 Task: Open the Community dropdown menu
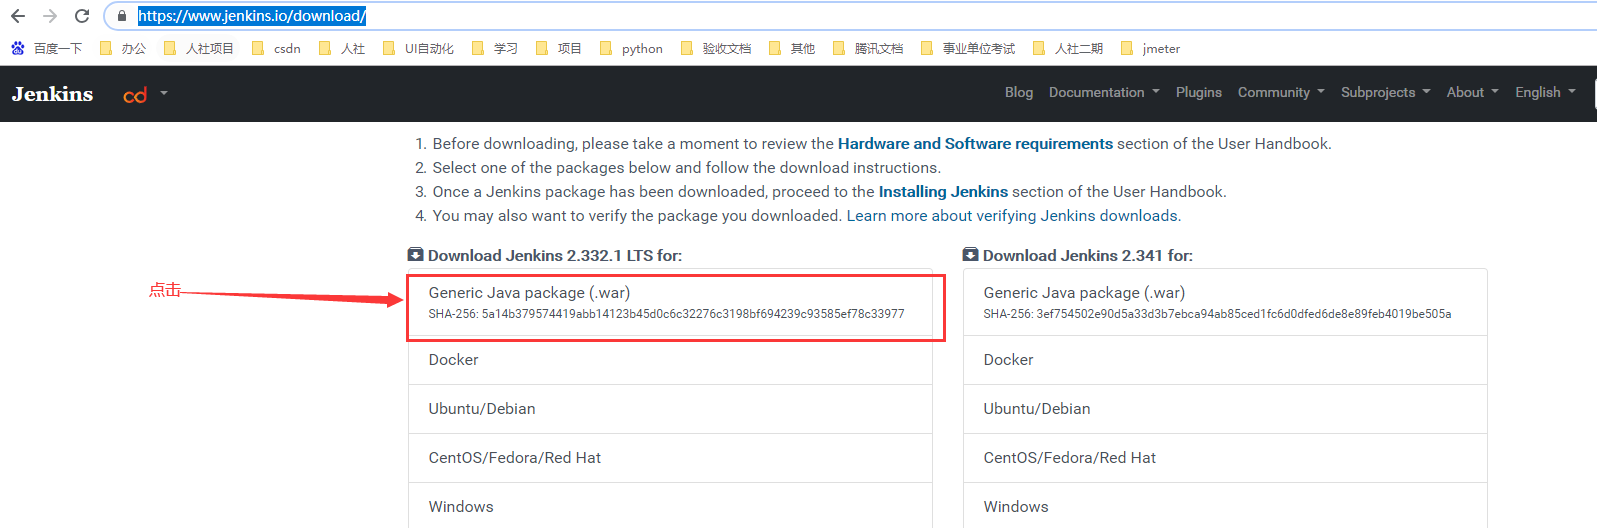(1281, 92)
